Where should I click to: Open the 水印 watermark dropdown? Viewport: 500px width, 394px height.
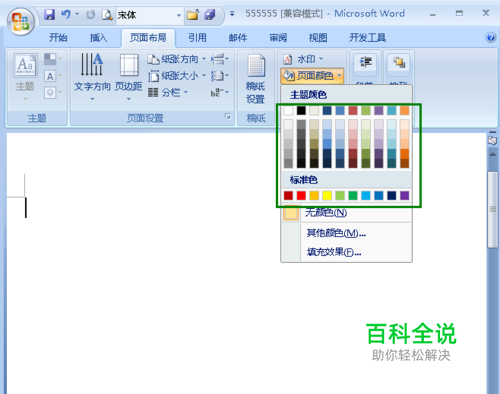pyautogui.click(x=303, y=59)
